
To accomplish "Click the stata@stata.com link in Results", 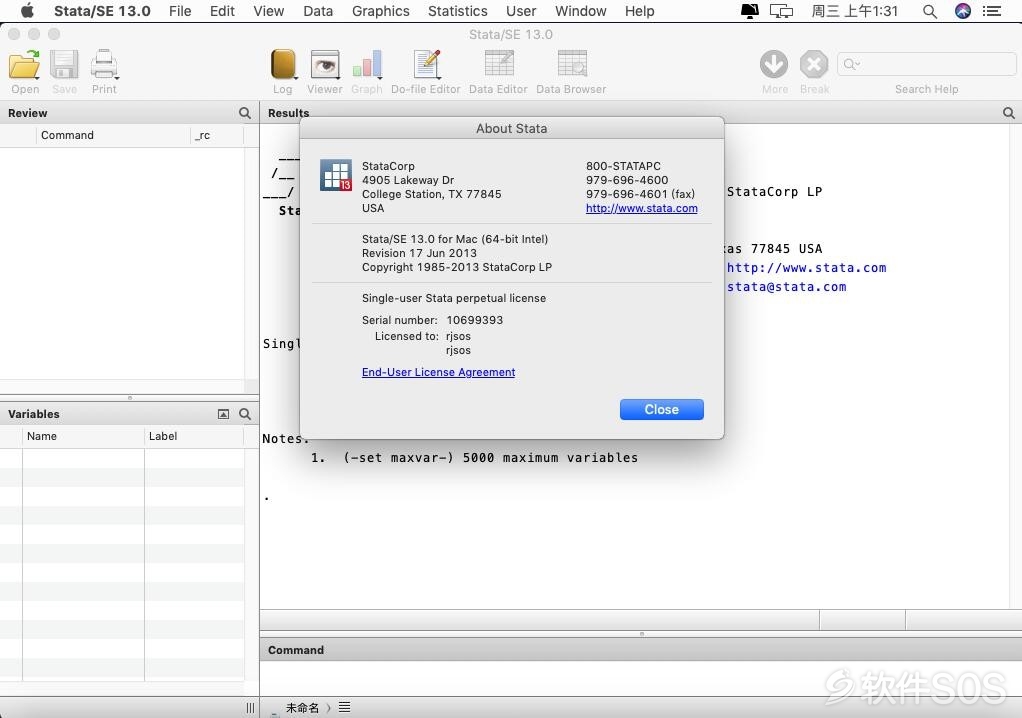I will click(787, 287).
